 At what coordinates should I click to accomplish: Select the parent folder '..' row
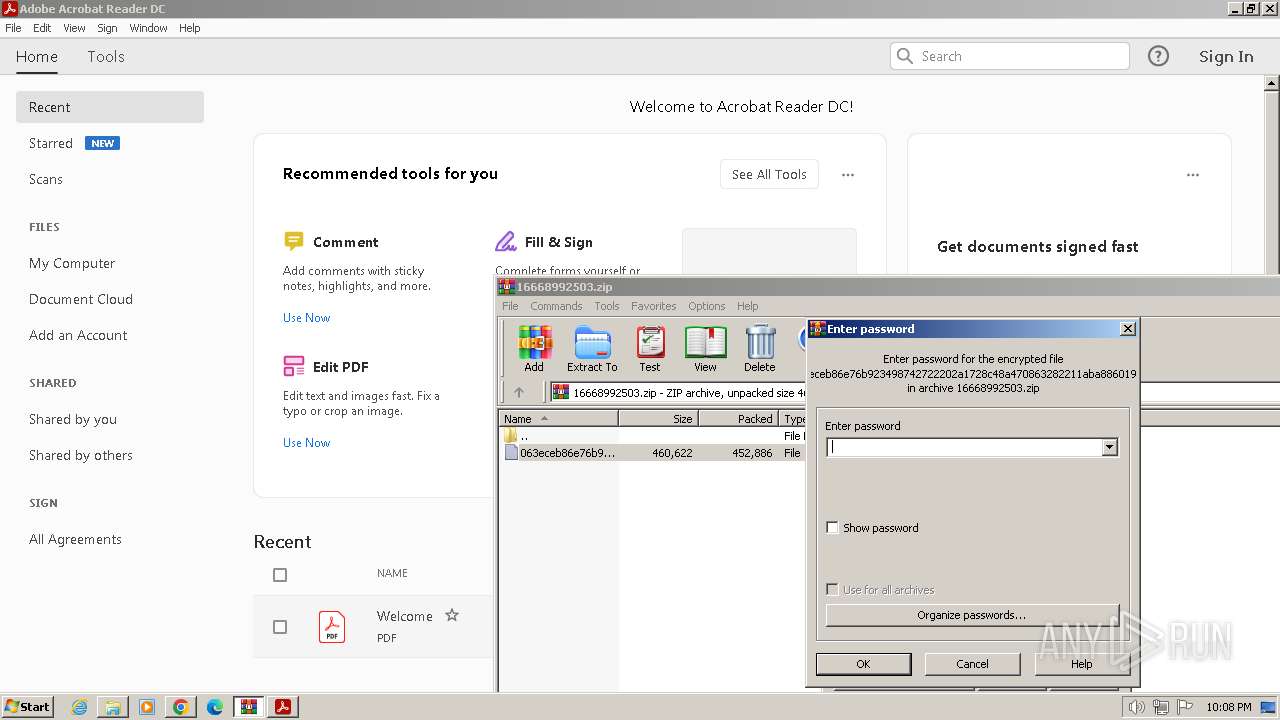[651, 436]
